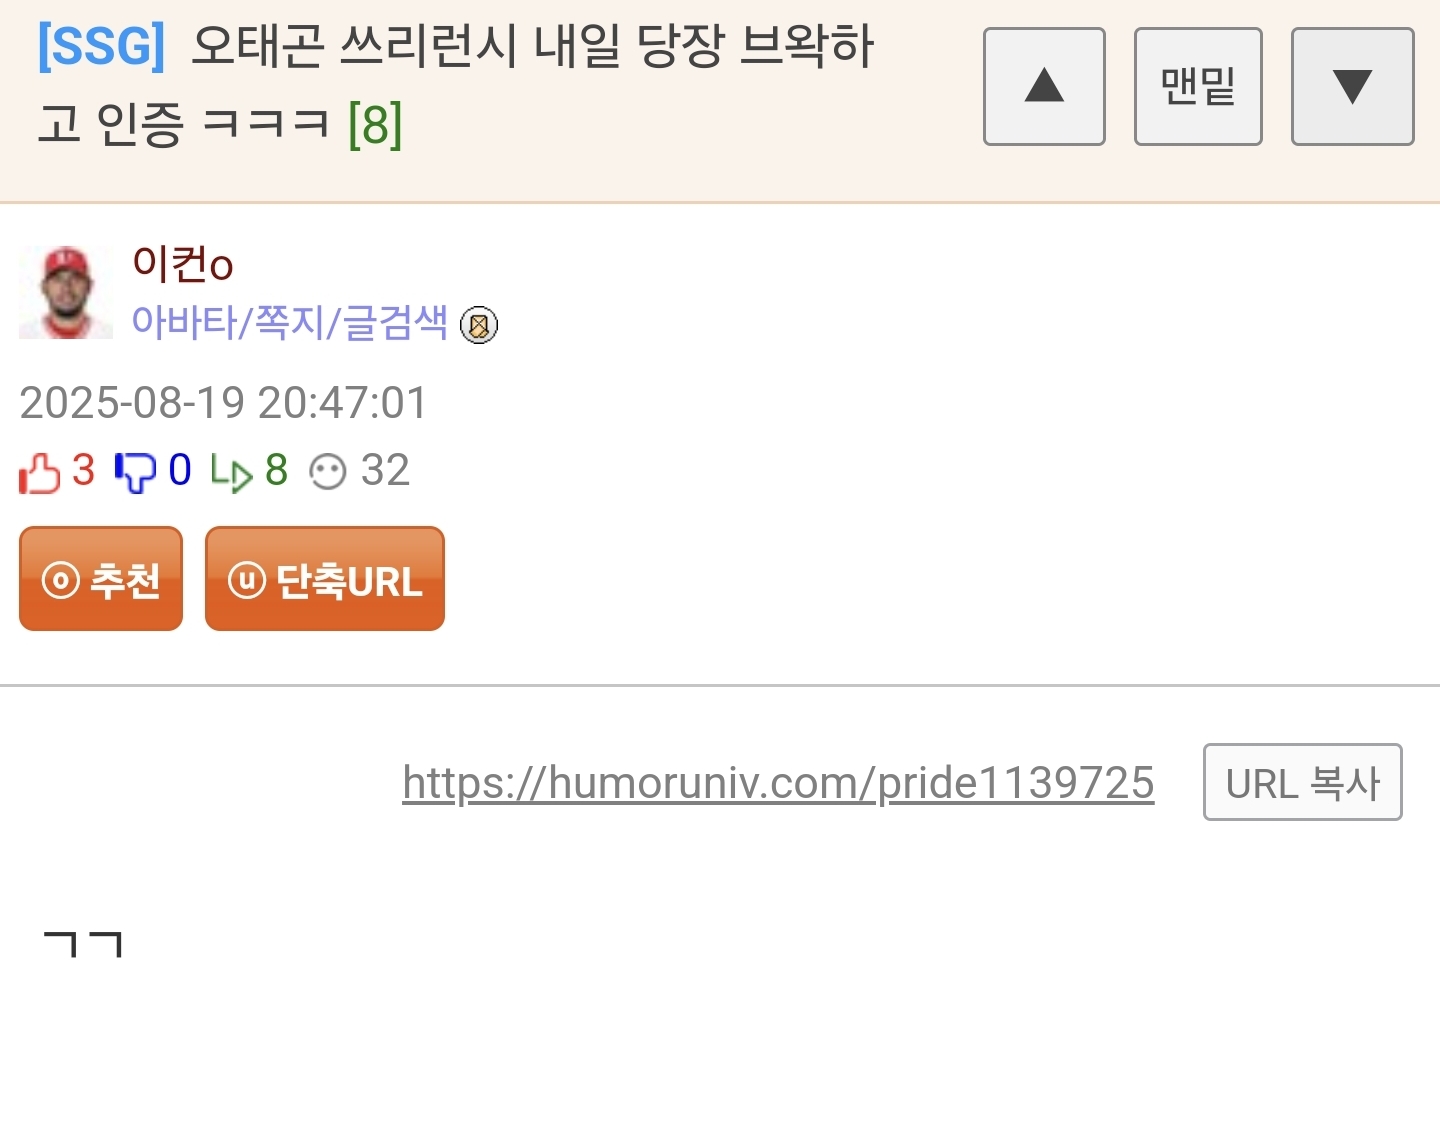Open the humoruniv.com/pride1139725 link

(x=778, y=782)
